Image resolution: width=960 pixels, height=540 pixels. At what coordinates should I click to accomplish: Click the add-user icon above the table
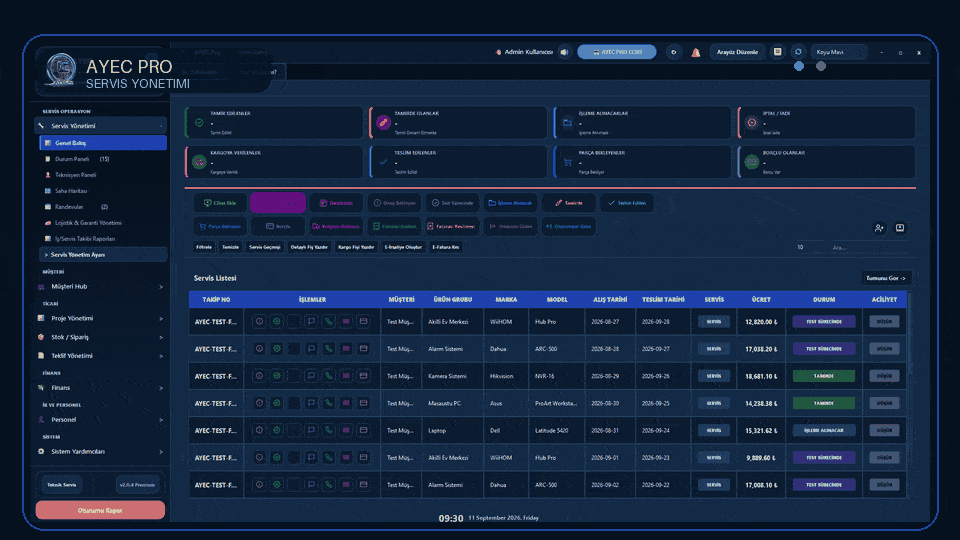pyautogui.click(x=879, y=228)
